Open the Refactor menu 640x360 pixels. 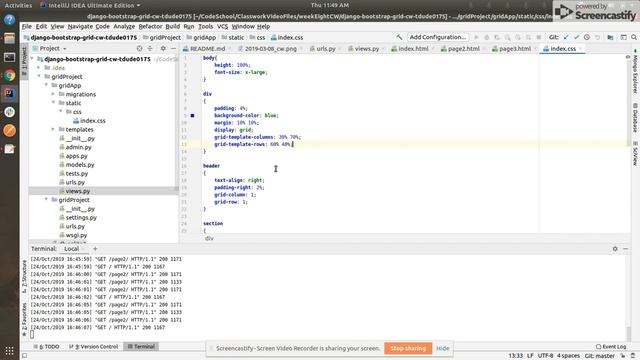pos(150,26)
